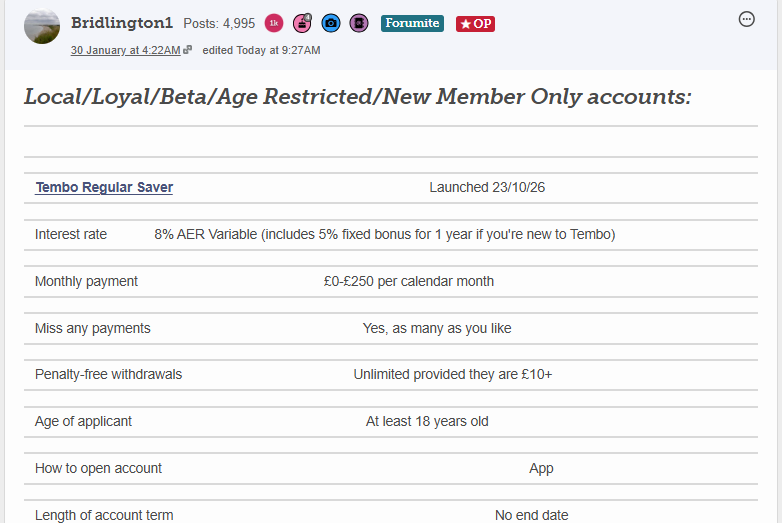Viewport: 782px width, 523px height.
Task: Click the 'Posts: 4,995' count
Action: pos(219,23)
